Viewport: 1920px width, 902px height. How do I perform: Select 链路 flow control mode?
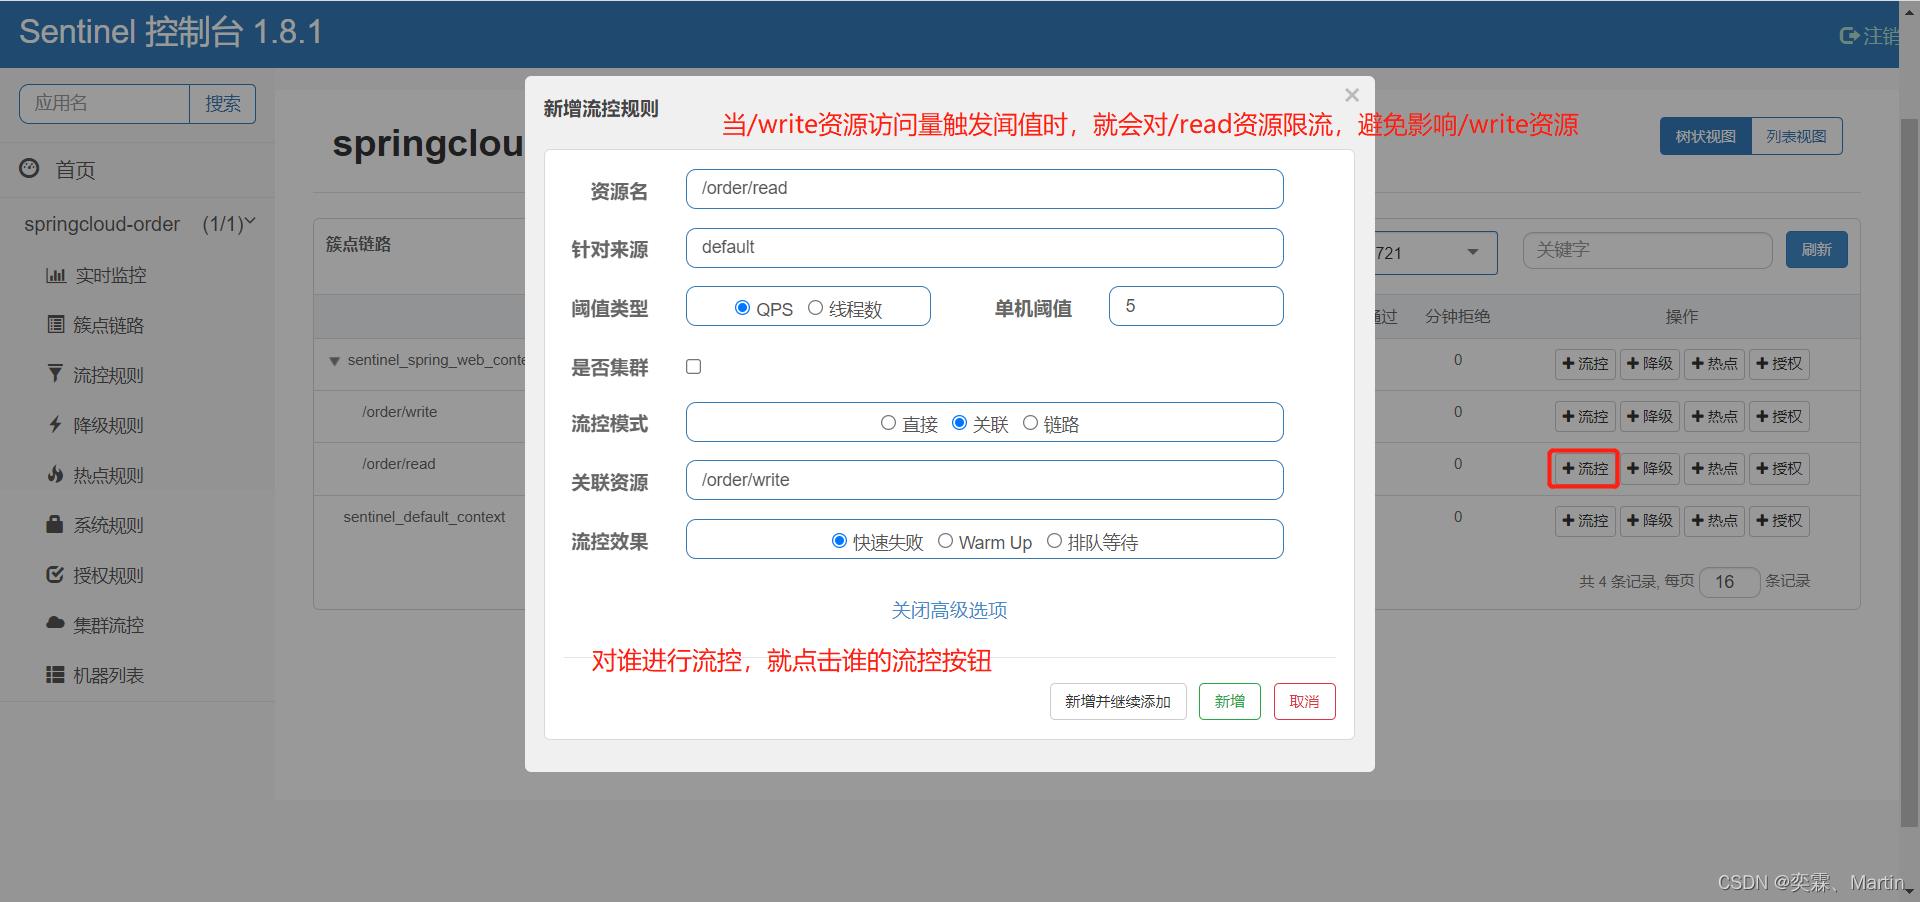[1030, 423]
